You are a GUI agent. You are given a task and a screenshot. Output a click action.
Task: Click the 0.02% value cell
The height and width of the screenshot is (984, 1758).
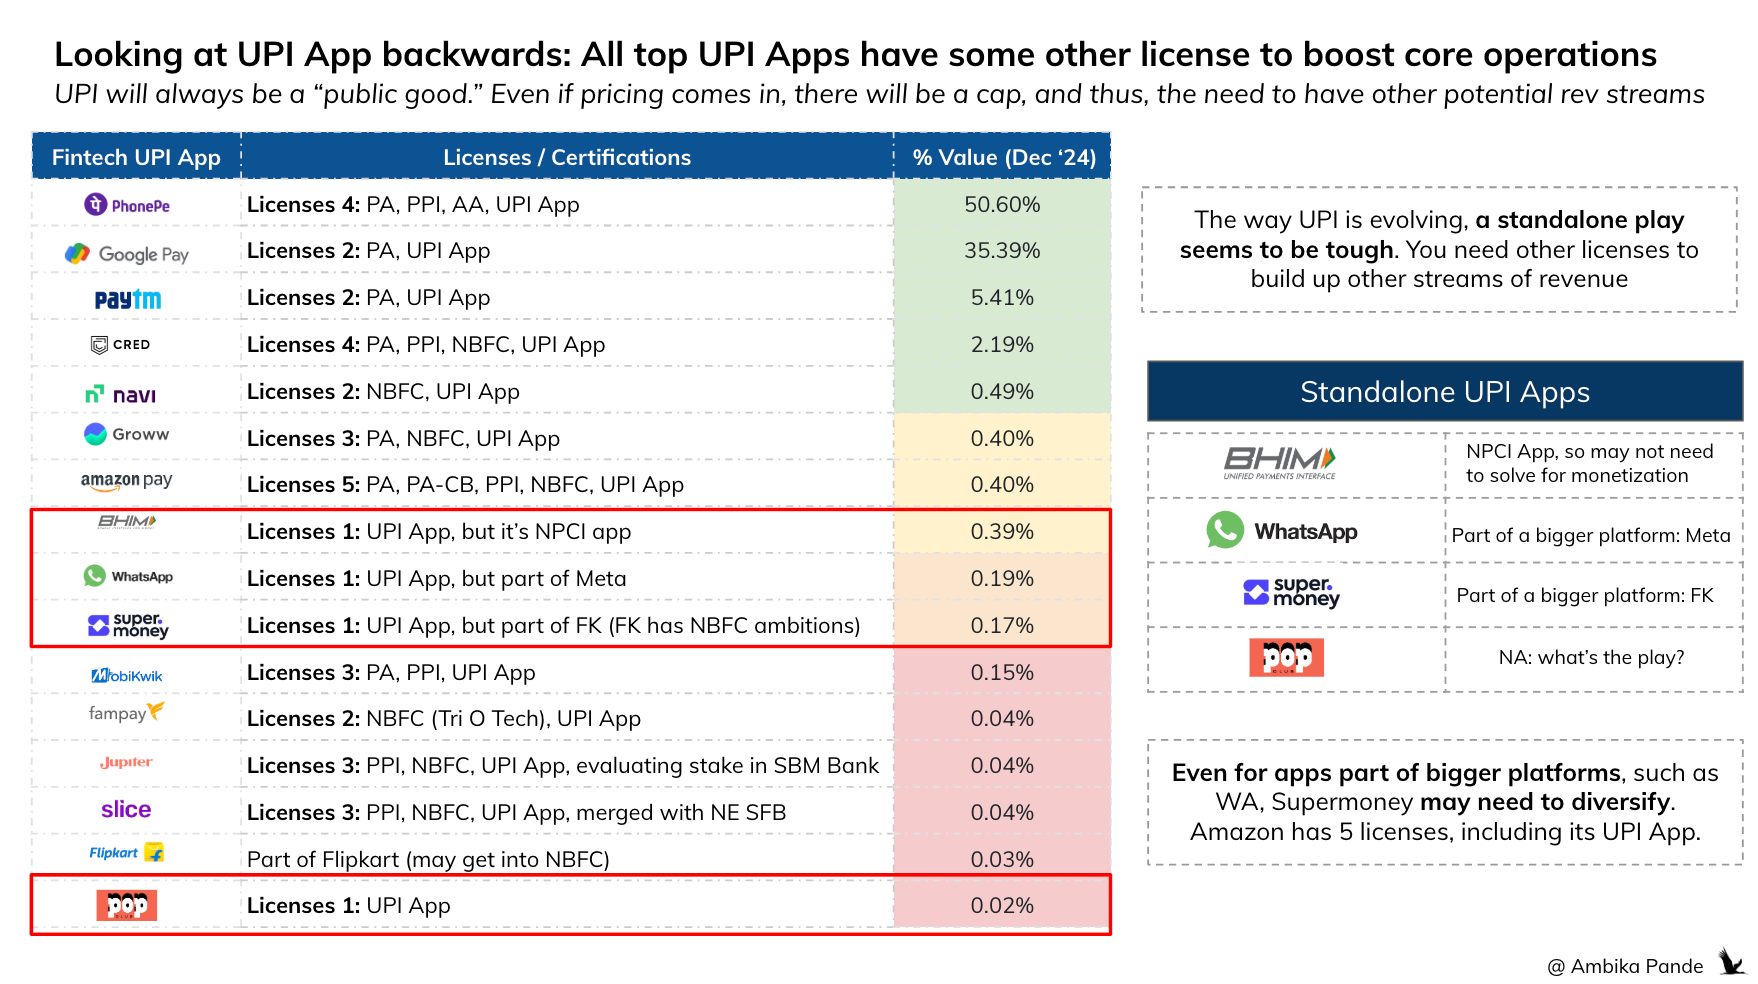tap(1002, 905)
